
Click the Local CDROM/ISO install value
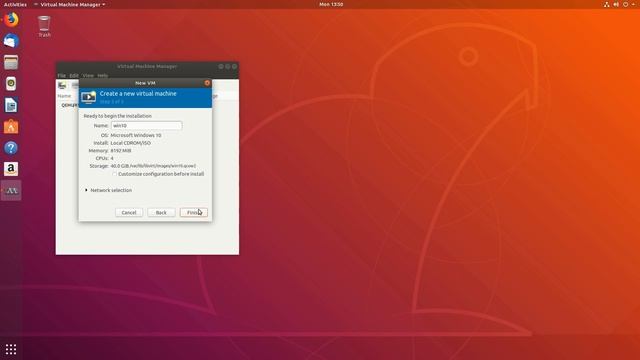(131, 143)
